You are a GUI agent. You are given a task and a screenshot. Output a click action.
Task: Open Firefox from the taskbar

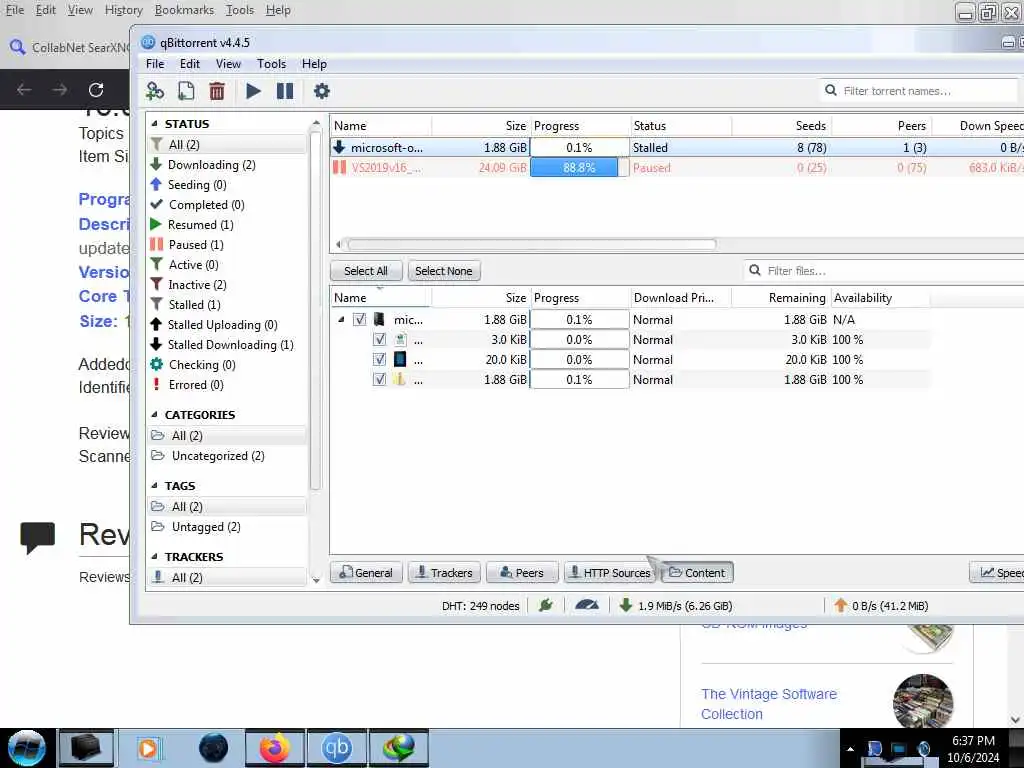tap(274, 748)
